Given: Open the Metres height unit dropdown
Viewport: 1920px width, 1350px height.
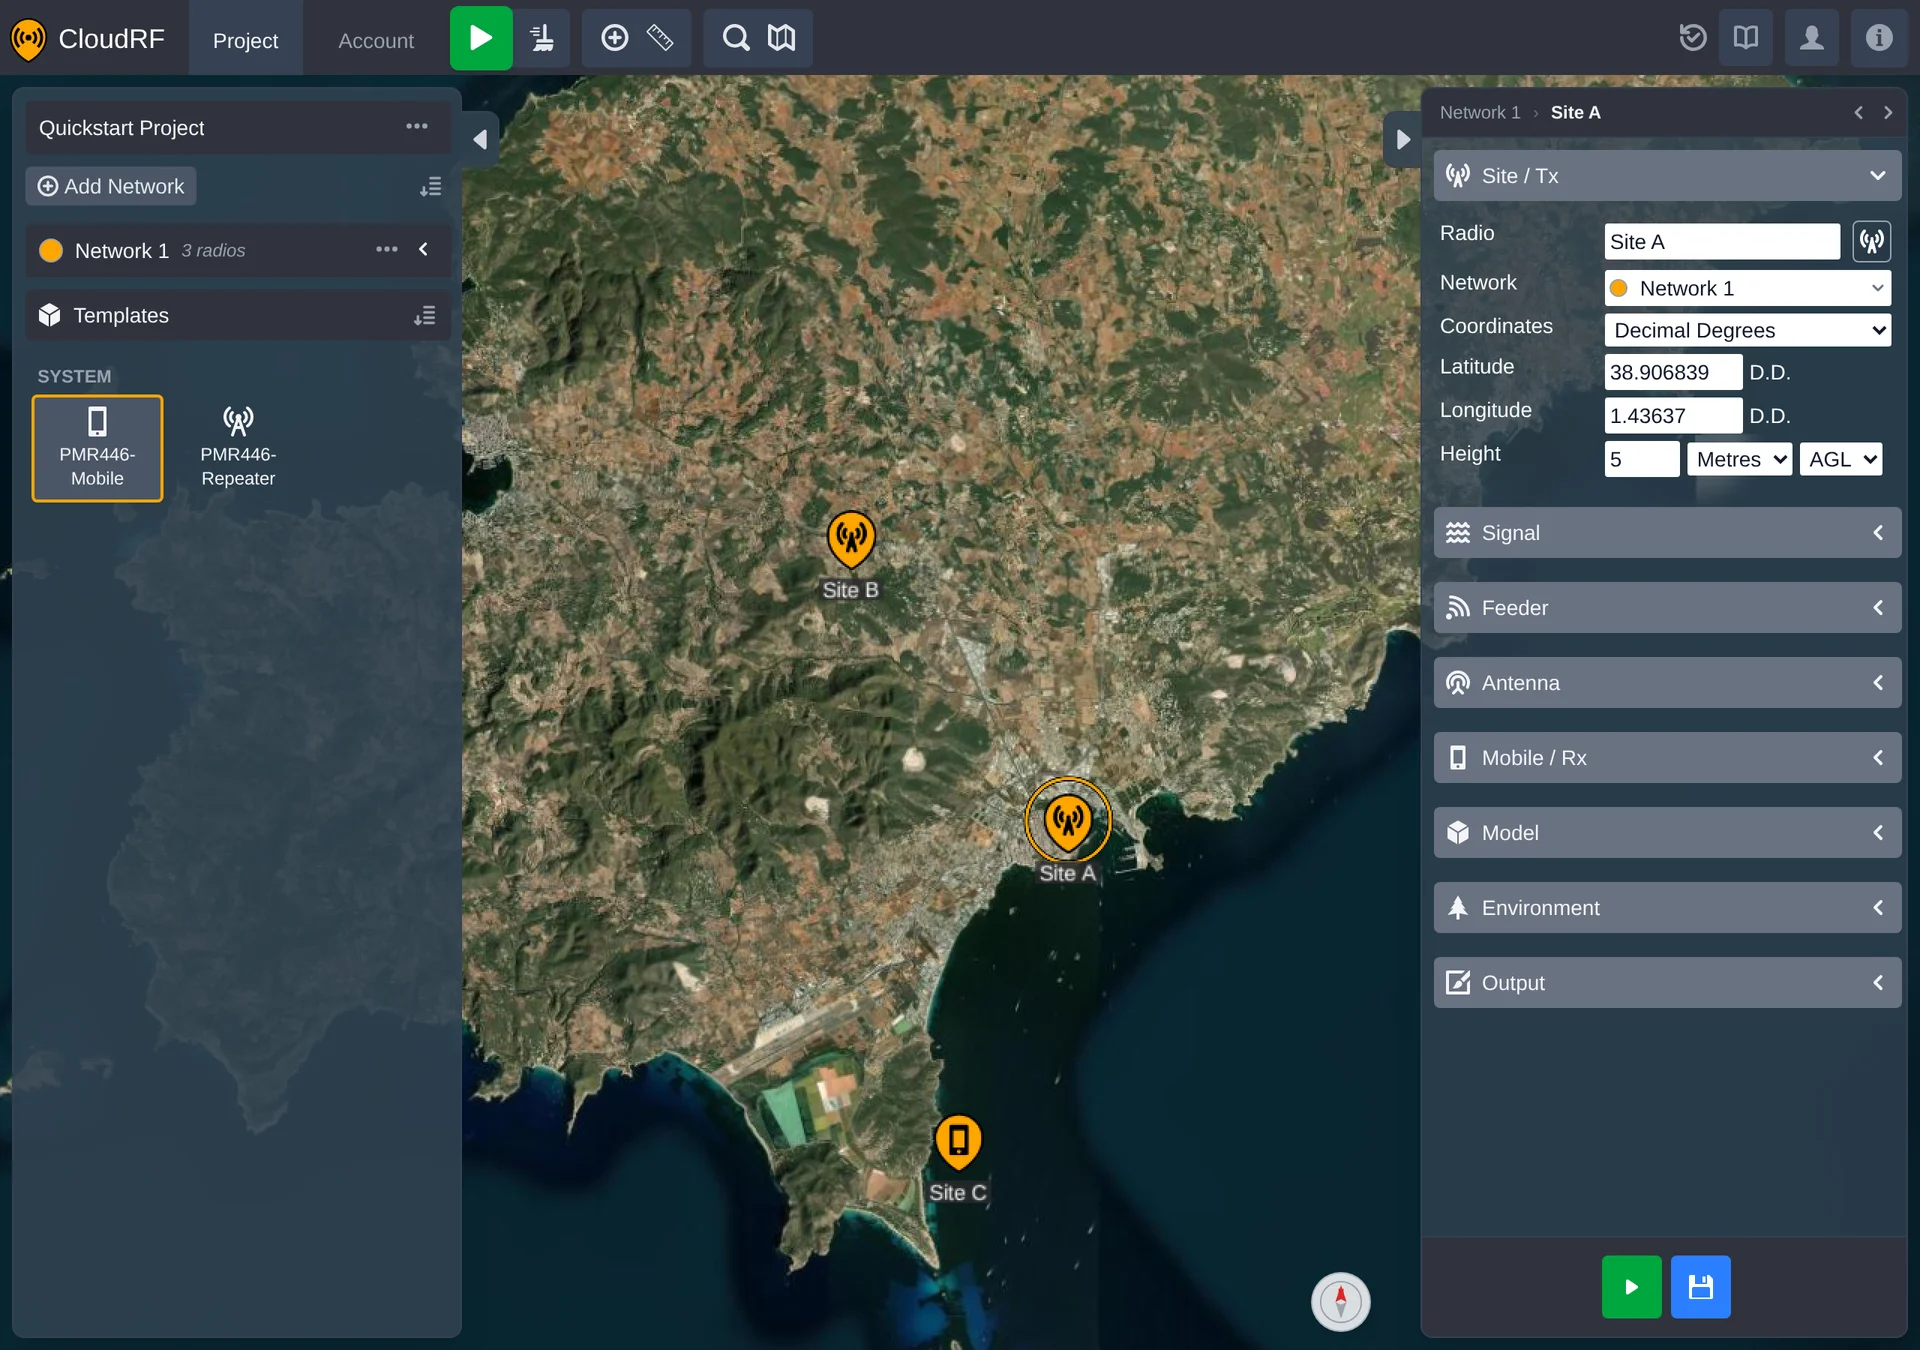Looking at the screenshot, I should tap(1739, 459).
